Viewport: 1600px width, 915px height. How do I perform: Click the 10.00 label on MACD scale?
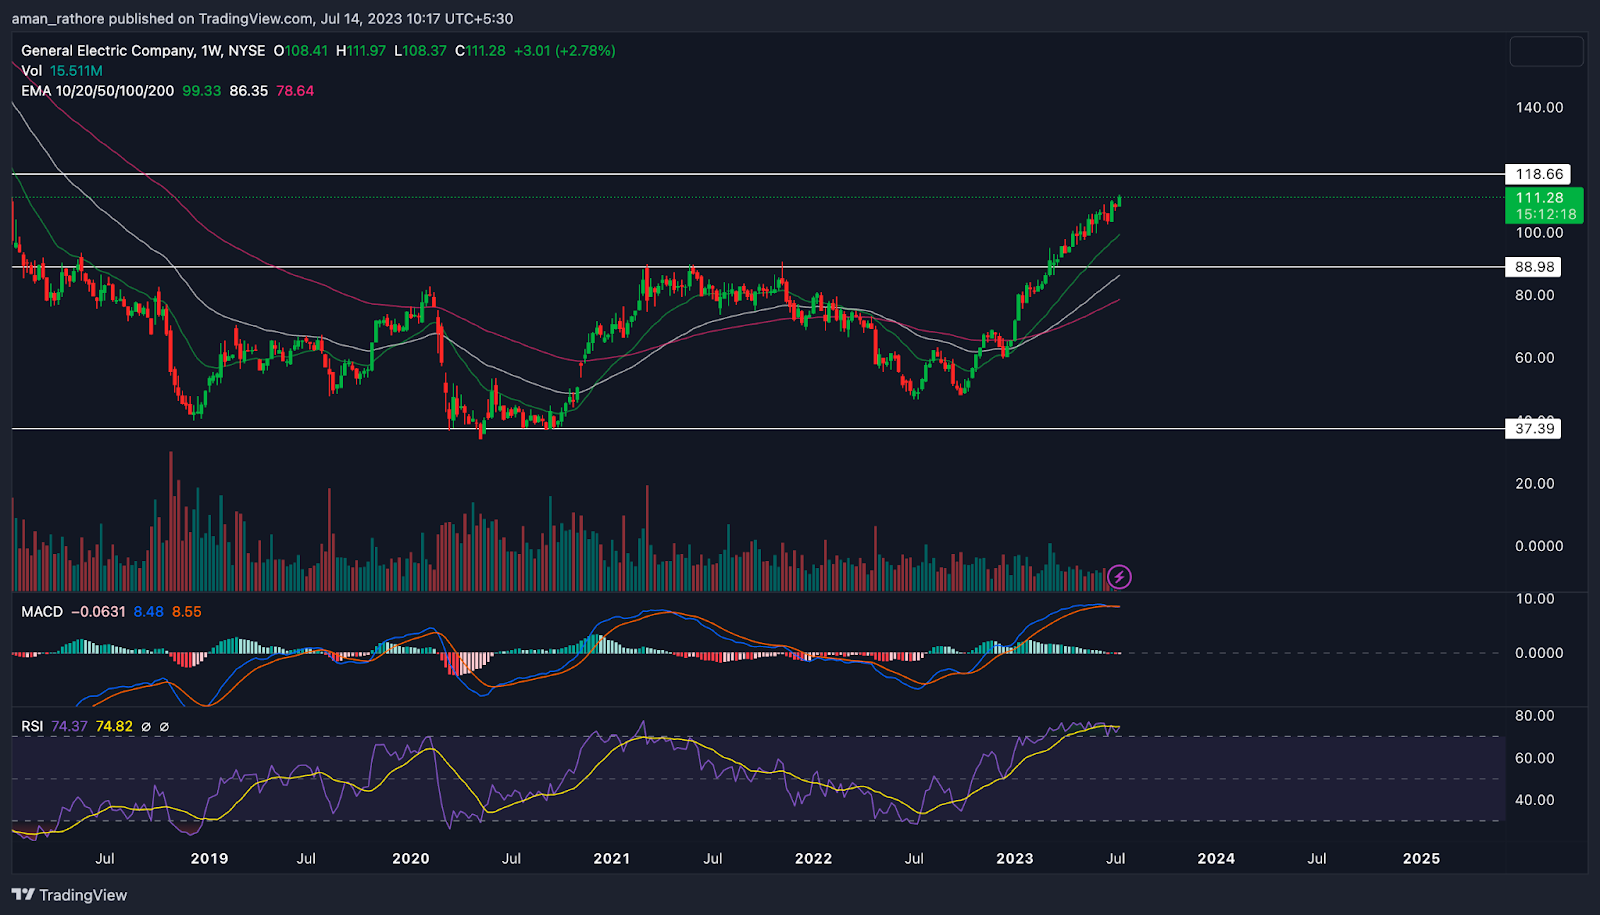[x=1535, y=598]
